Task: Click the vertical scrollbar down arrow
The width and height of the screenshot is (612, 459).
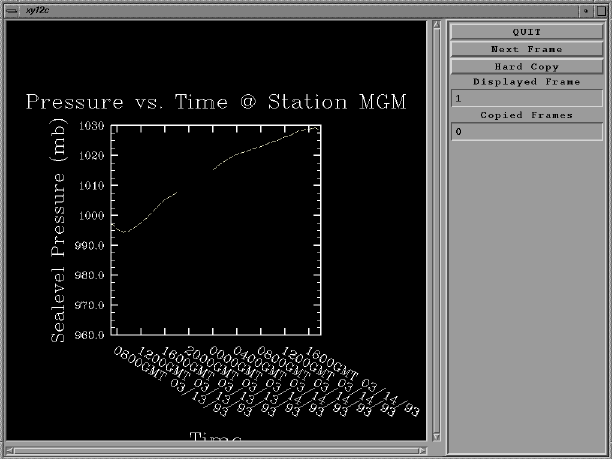Action: coord(436,436)
